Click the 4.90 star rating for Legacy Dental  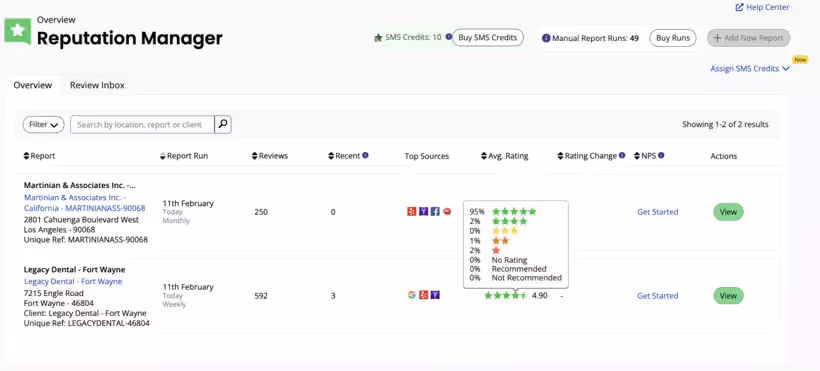click(x=516, y=296)
